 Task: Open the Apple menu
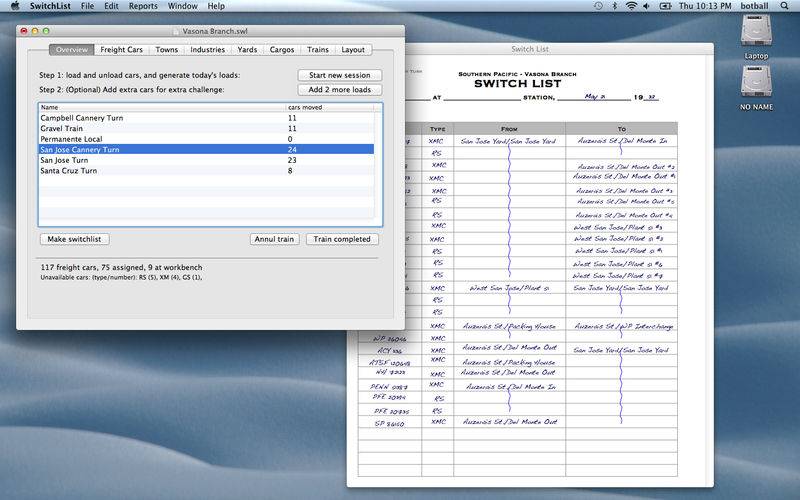click(14, 6)
